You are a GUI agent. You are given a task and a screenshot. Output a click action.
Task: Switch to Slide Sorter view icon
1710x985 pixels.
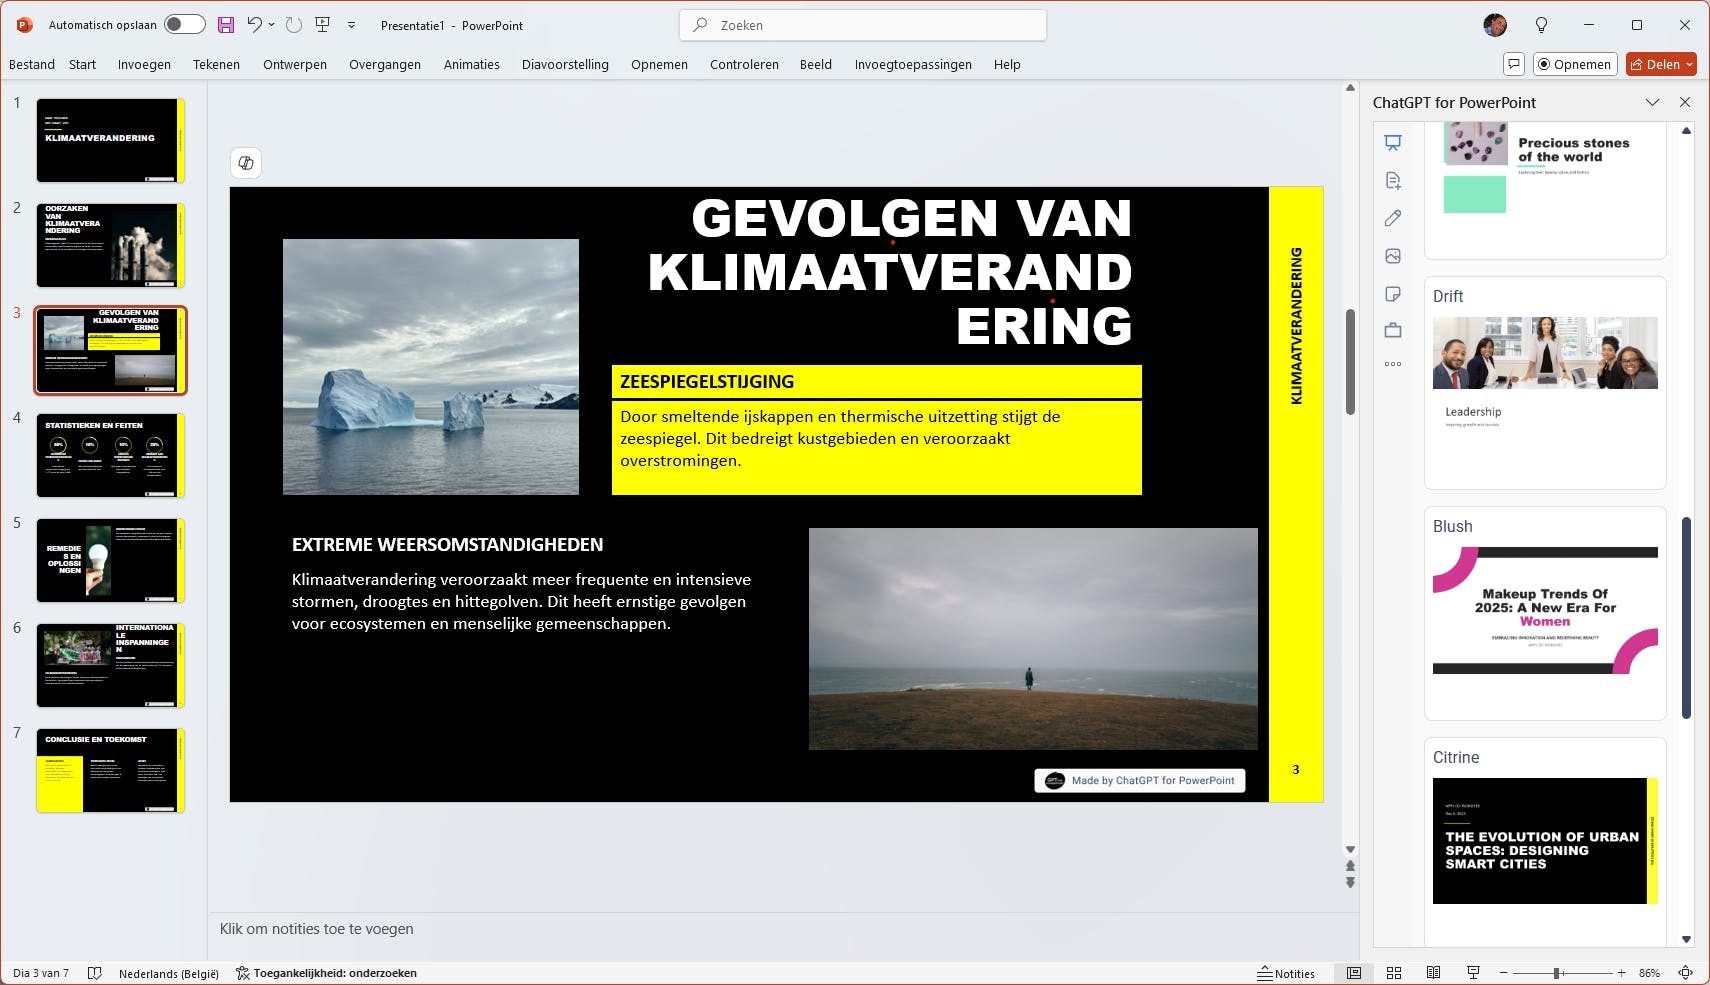(1394, 973)
